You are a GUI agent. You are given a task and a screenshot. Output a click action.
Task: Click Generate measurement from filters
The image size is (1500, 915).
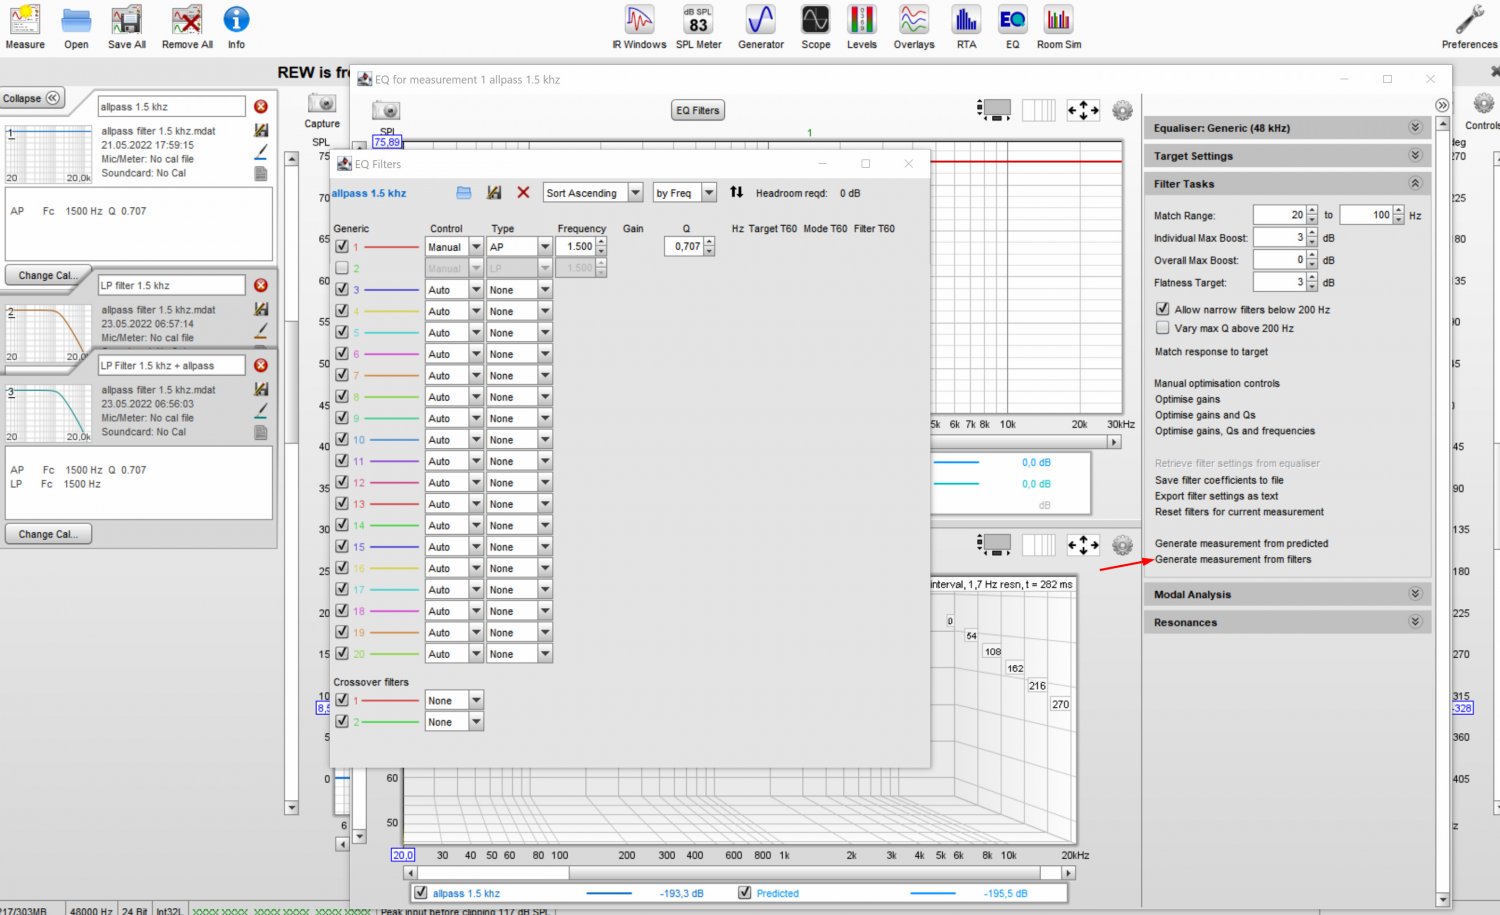(1233, 559)
